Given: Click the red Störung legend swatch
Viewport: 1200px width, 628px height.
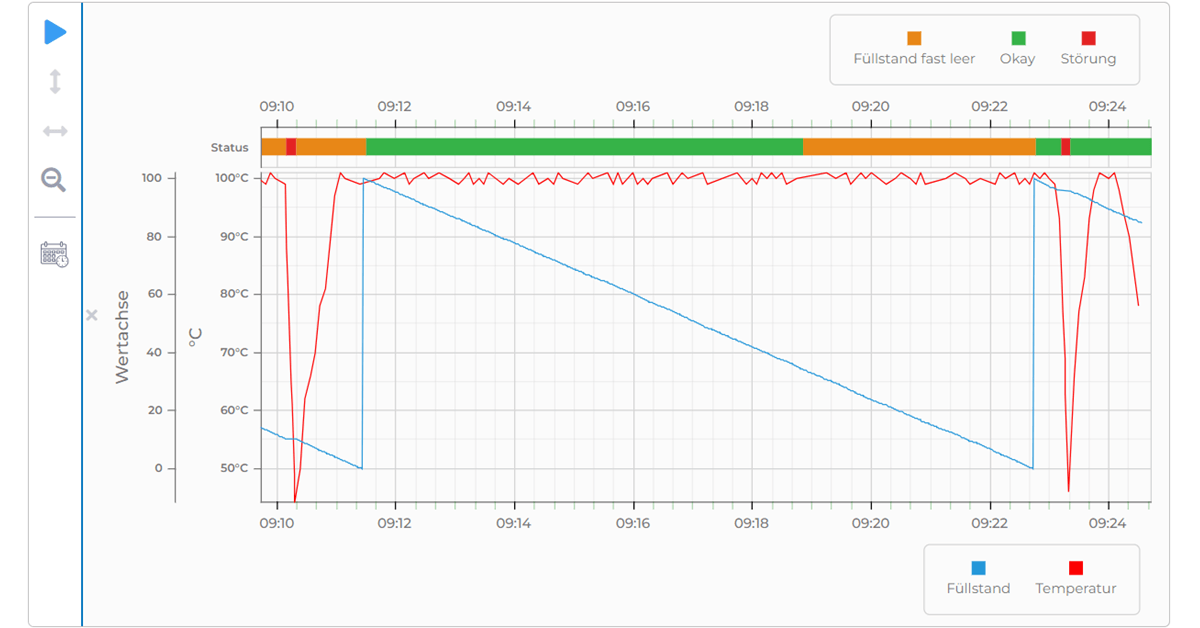Looking at the screenshot, I should coord(1088,38).
